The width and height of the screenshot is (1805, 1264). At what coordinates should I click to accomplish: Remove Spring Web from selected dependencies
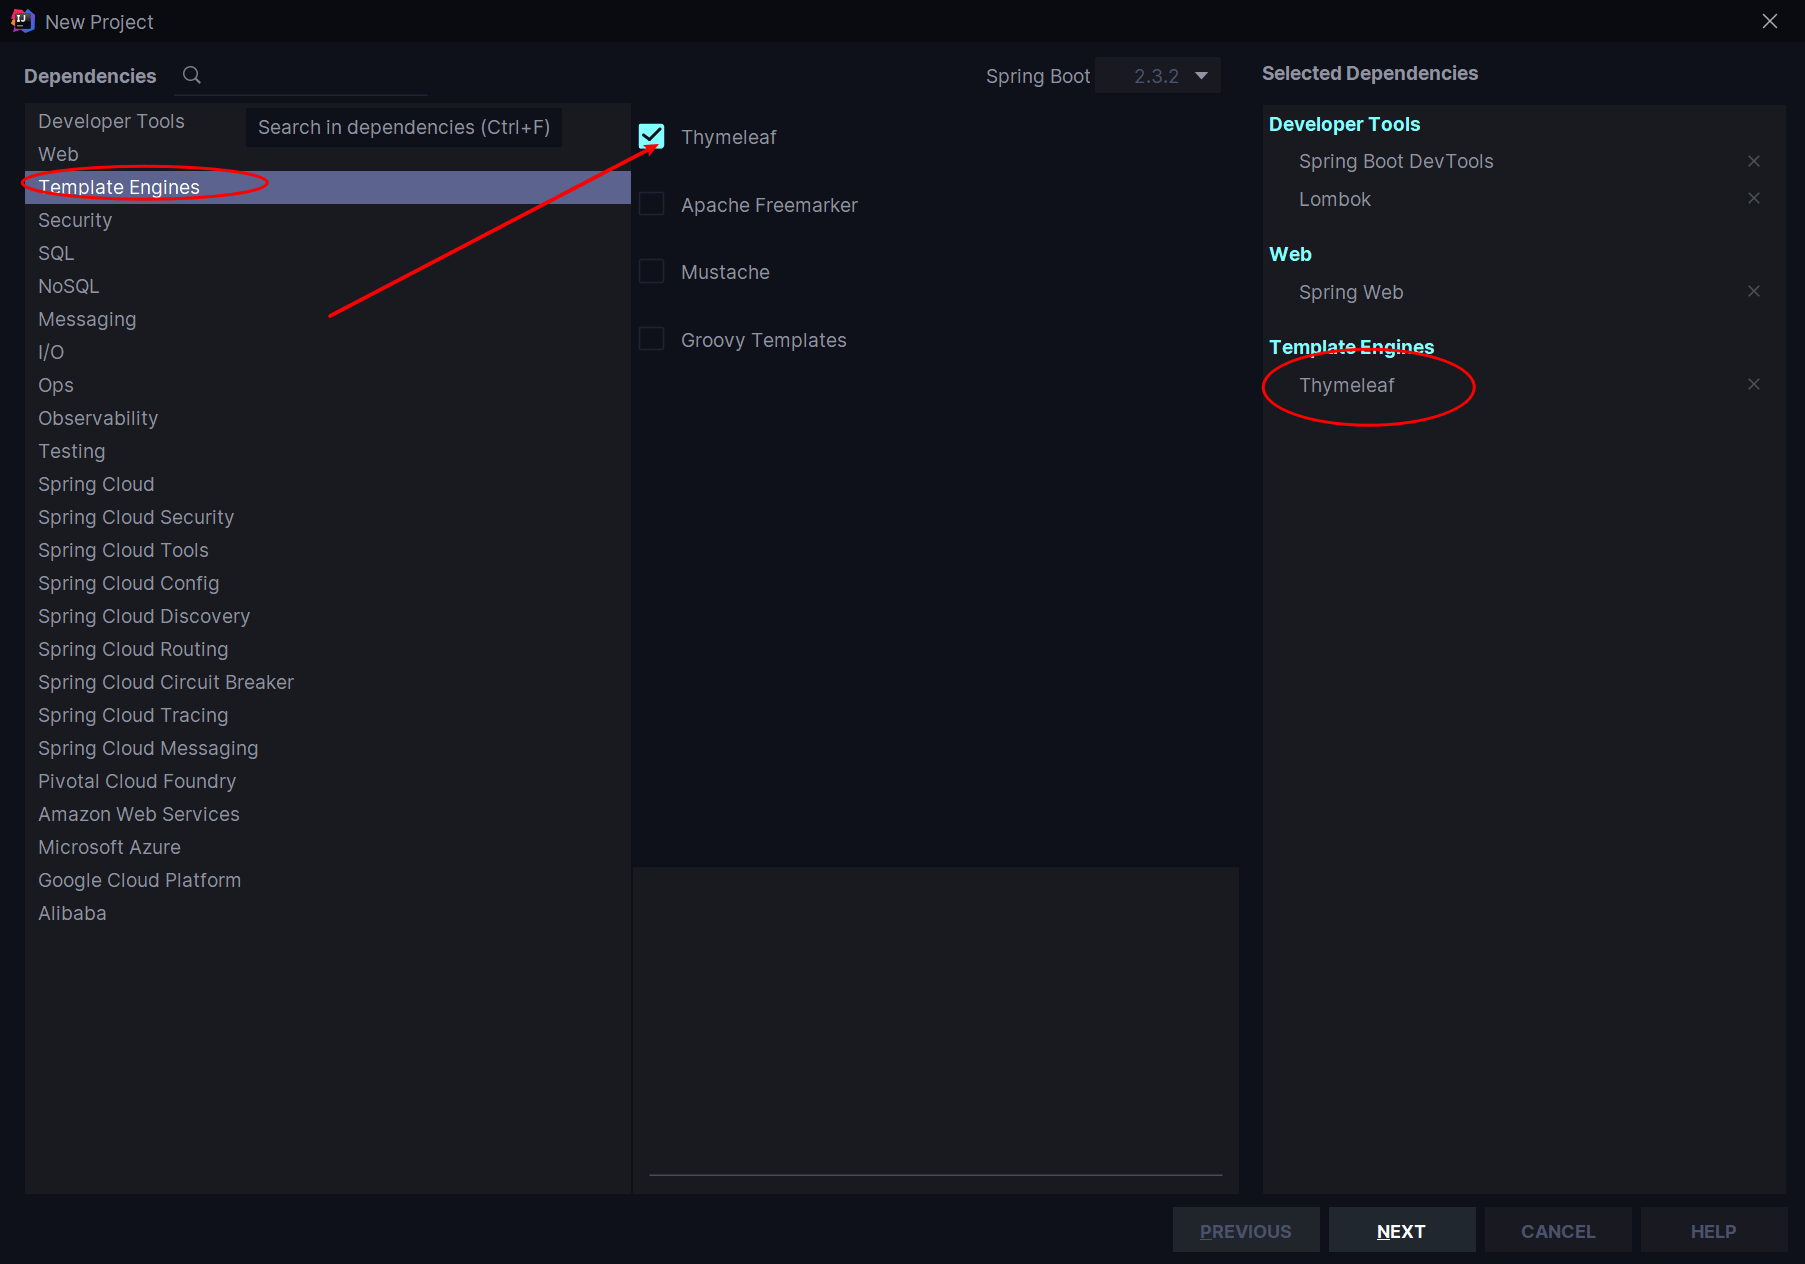[x=1753, y=291]
